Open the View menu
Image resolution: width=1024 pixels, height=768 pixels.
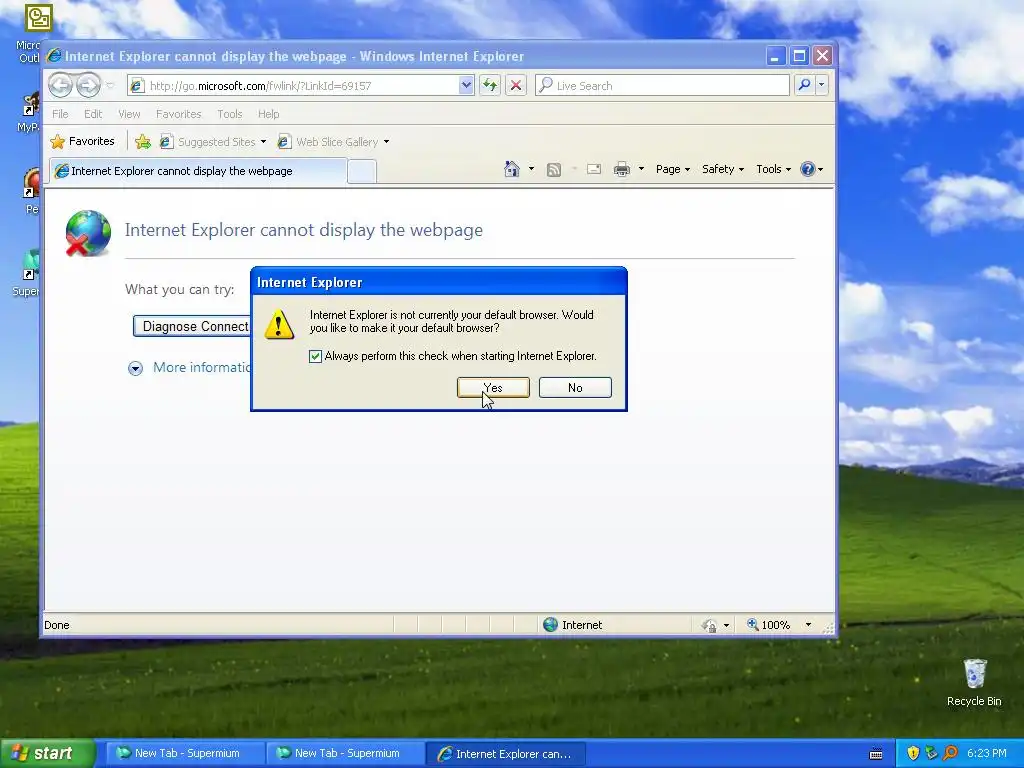pos(129,114)
